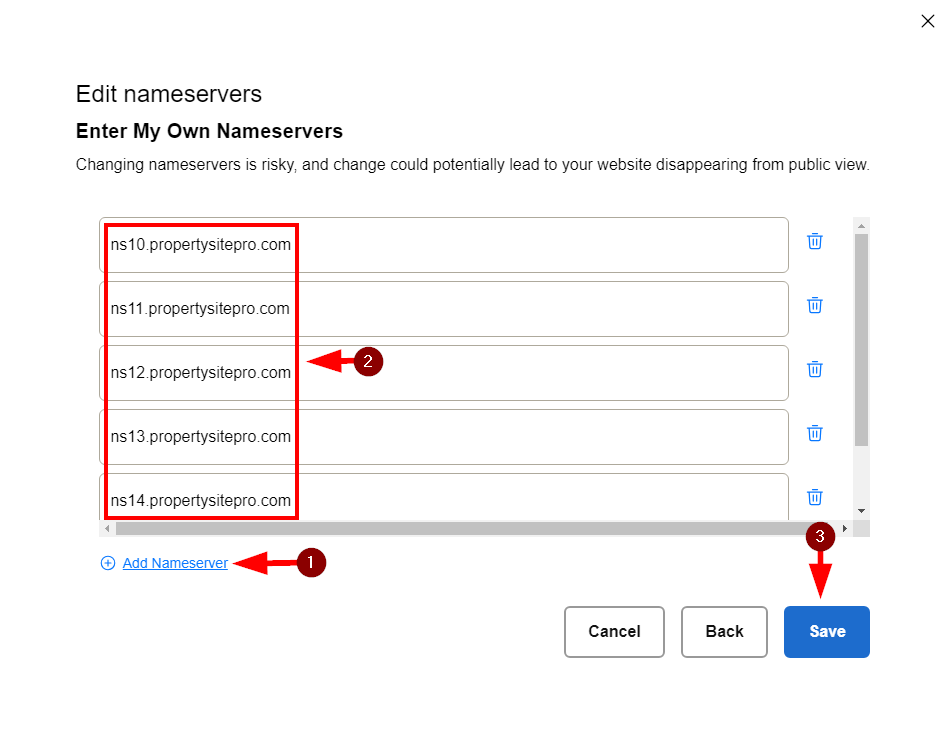Delete the ns13.propertysitepro.com nameserver
950x738 pixels.
click(815, 433)
